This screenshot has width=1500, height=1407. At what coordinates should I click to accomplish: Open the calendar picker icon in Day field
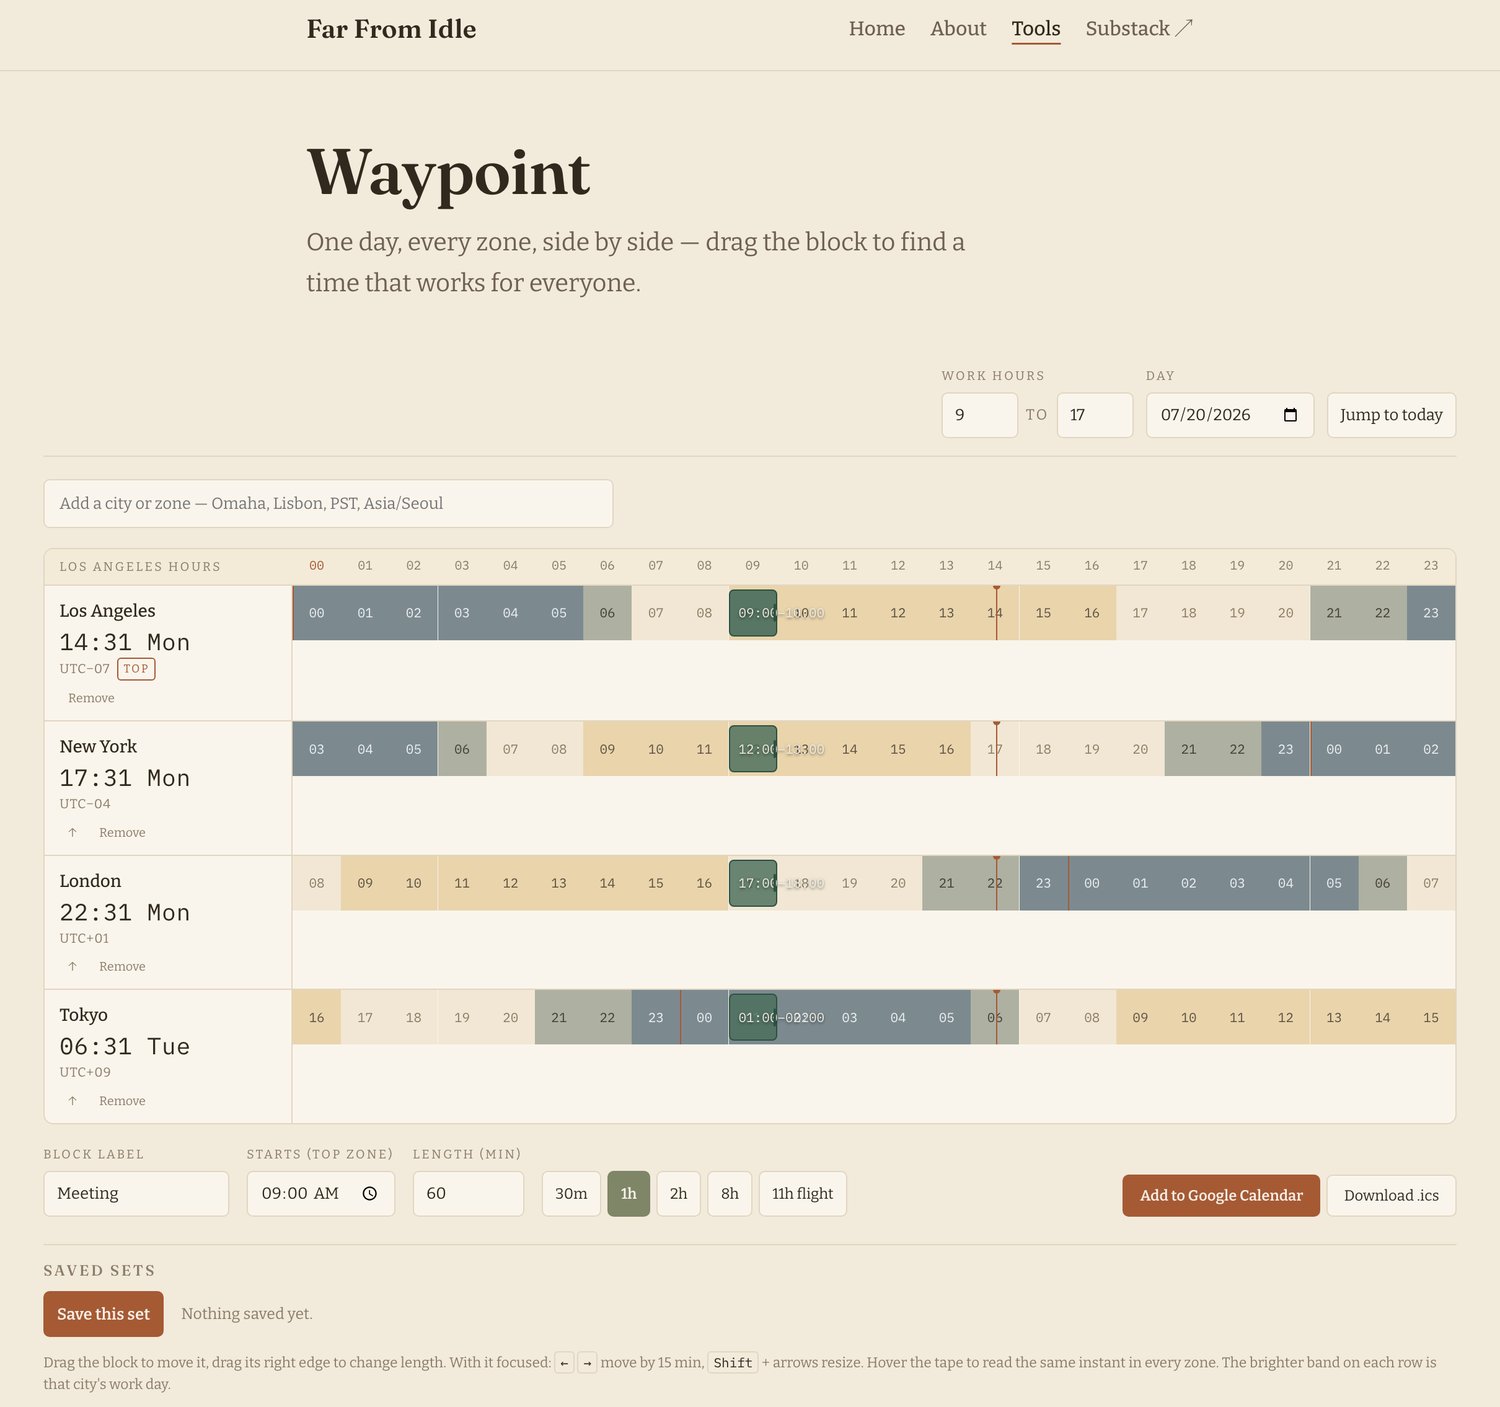(1290, 415)
